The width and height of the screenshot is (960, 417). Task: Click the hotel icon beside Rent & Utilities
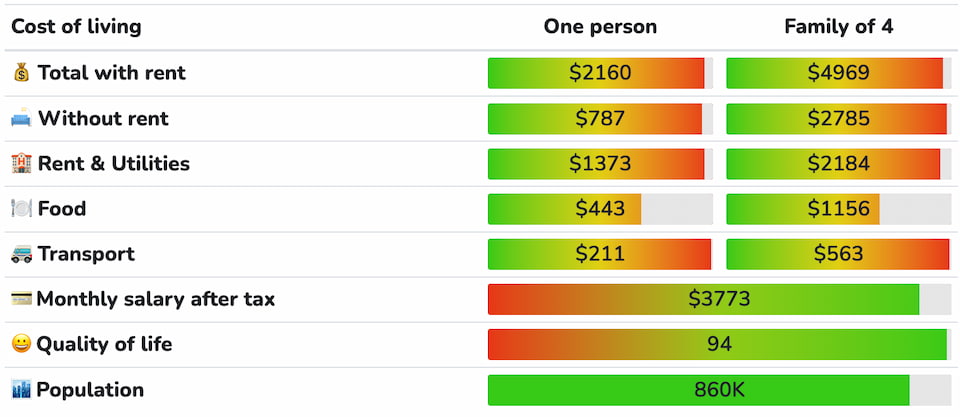click(x=21, y=163)
